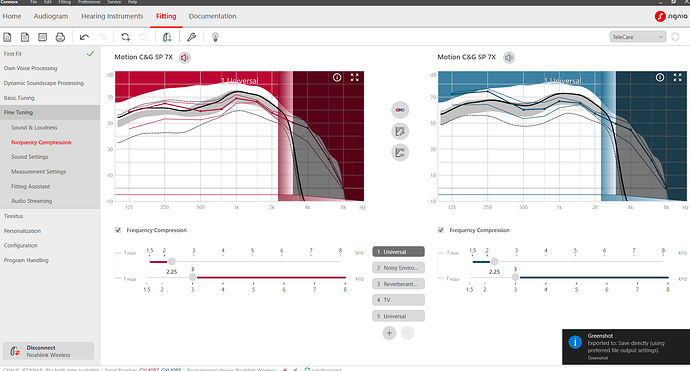Mute the right blue hearing instrument speaker
The width and height of the screenshot is (690, 371).
pos(509,58)
